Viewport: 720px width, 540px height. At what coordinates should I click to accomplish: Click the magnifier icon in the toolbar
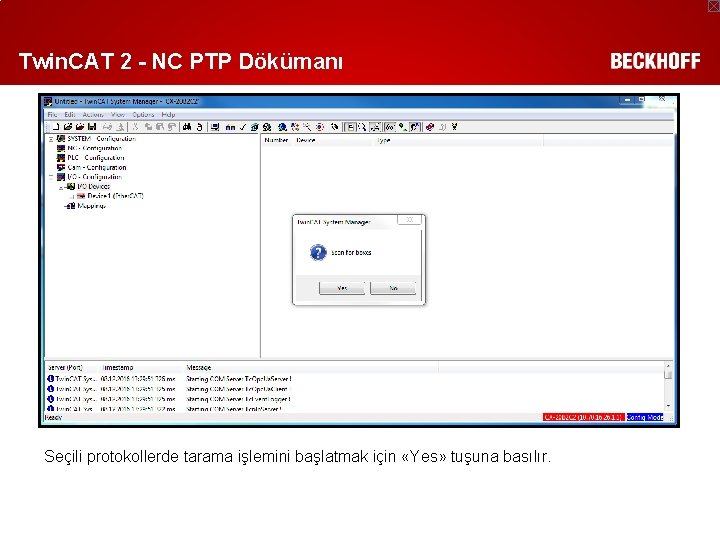pyautogui.click(x=362, y=127)
